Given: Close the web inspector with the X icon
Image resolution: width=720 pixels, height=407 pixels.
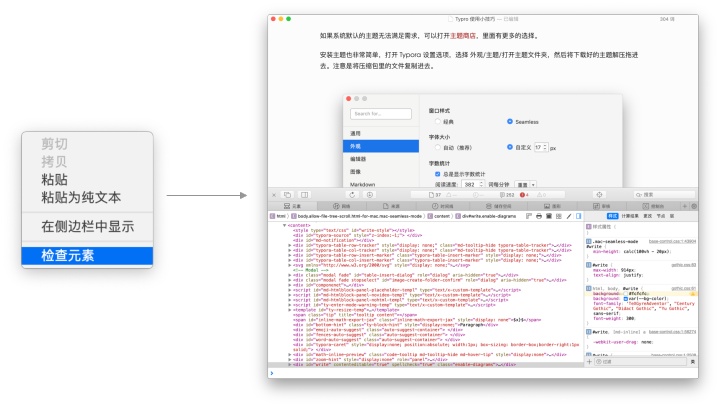Looking at the screenshot, I should tap(274, 195).
